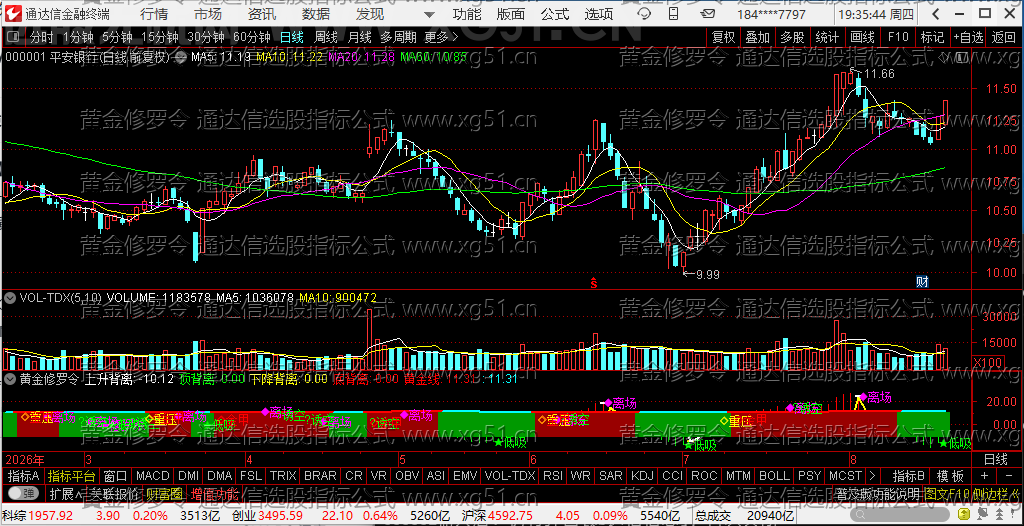
Task: Click the 多股 button
Action: pos(793,37)
